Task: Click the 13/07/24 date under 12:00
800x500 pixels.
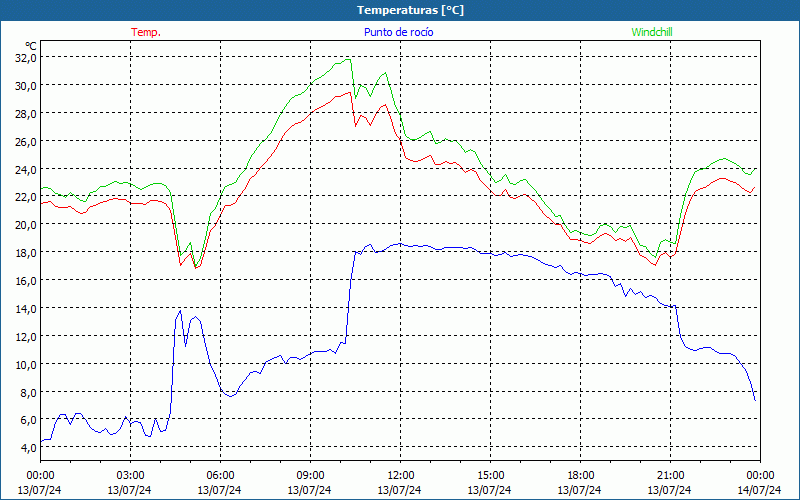Action: tap(399, 490)
